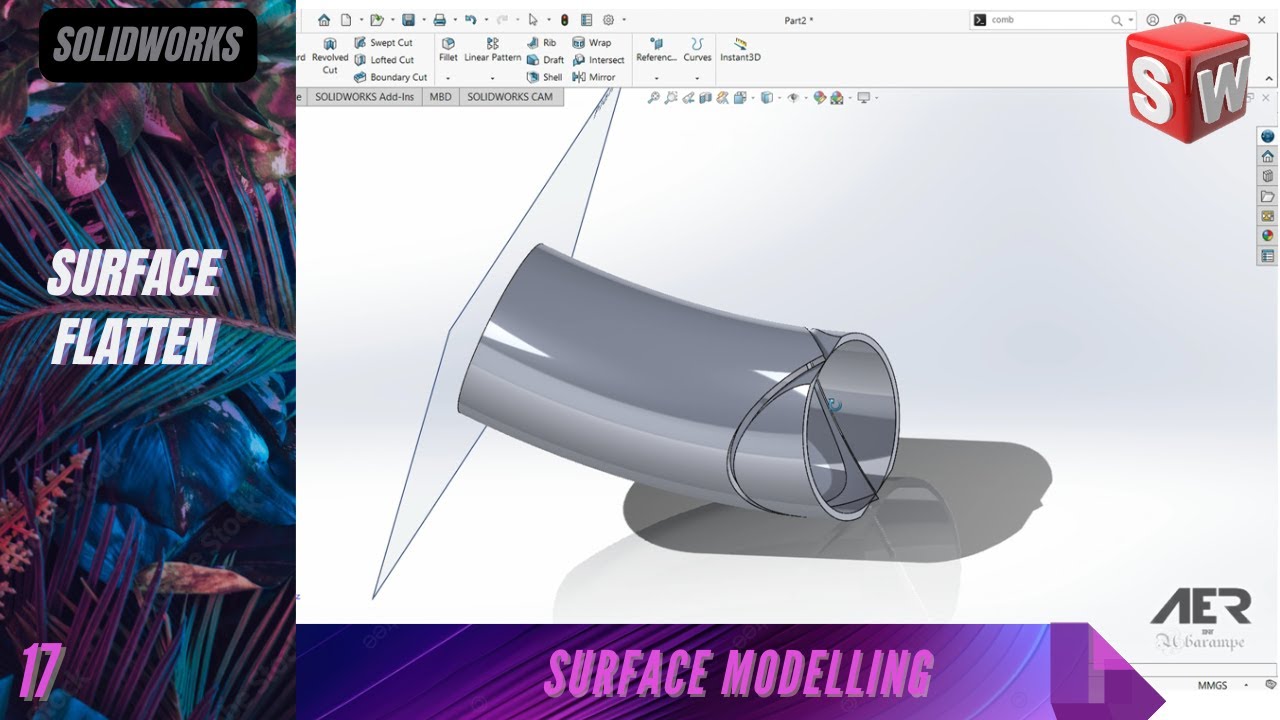Click Dynamic Annotation Views icon
This screenshot has height=720, width=1280.
point(722,98)
